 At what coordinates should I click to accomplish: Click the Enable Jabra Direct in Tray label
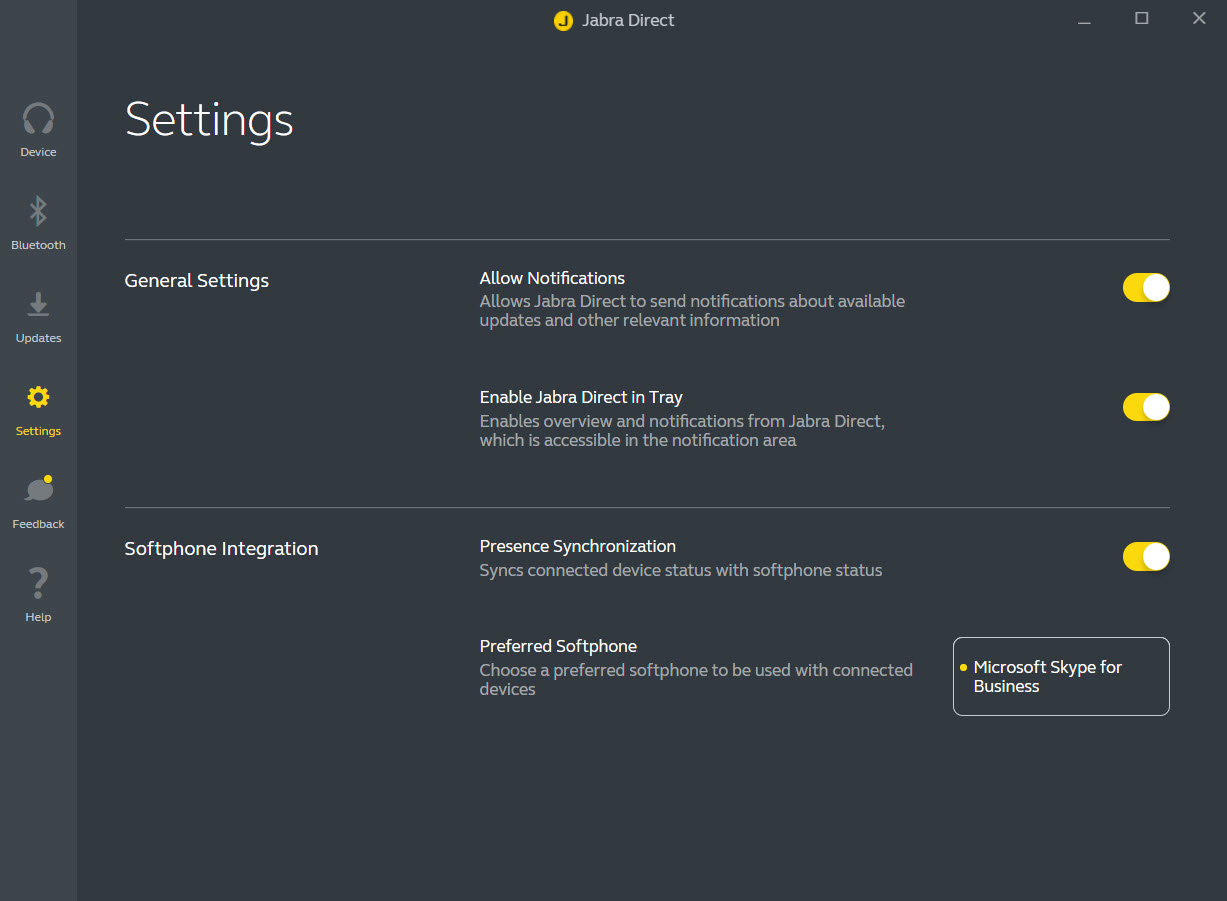point(581,397)
